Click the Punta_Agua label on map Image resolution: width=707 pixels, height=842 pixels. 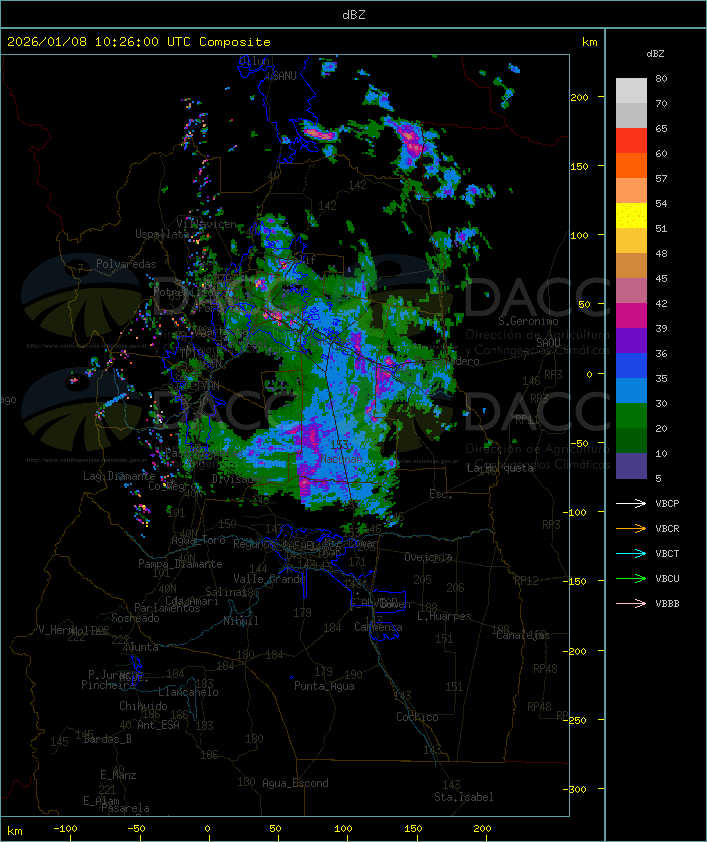click(x=324, y=686)
